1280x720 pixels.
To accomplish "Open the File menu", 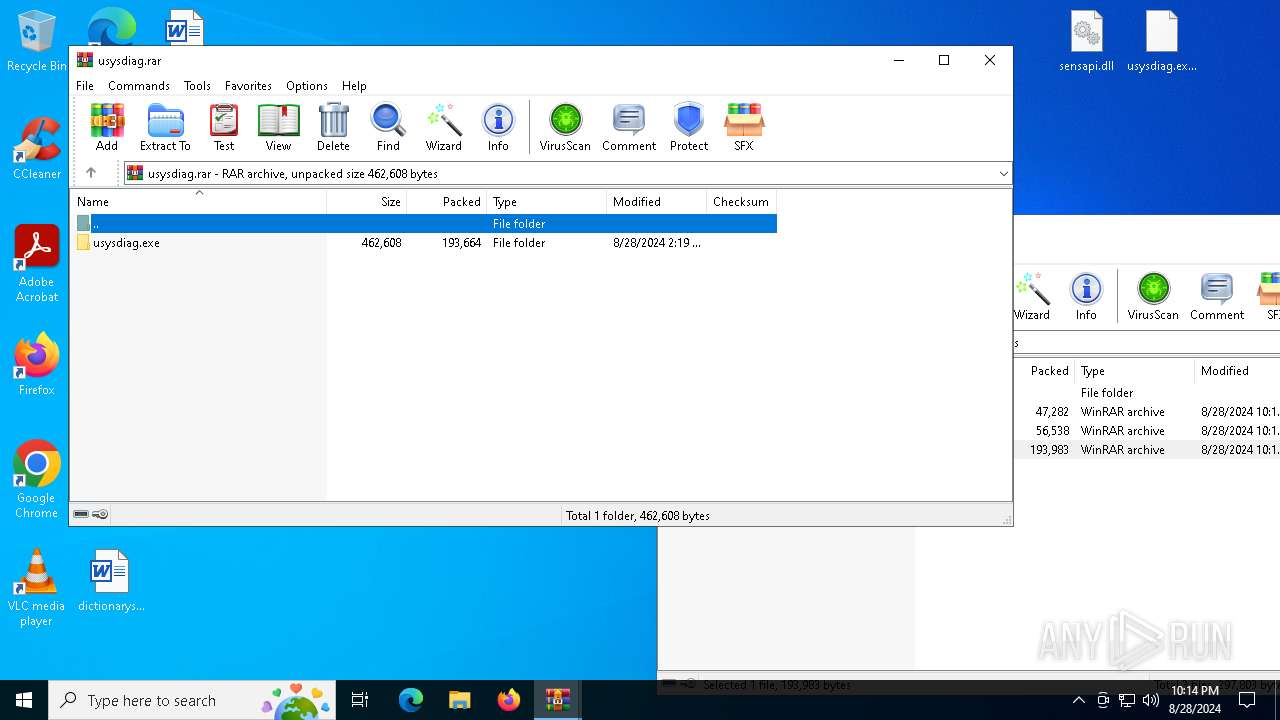I will click(x=85, y=86).
